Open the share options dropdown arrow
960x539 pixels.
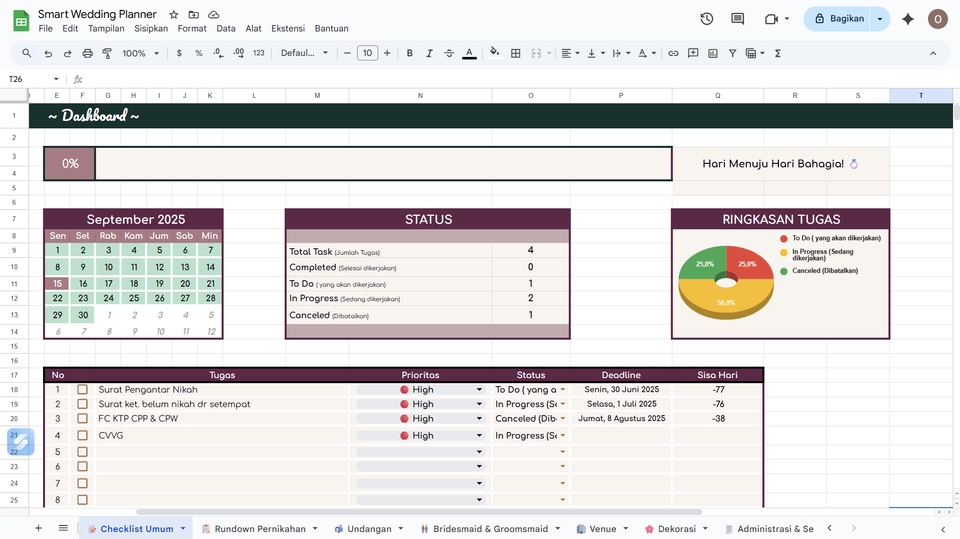click(x=880, y=19)
